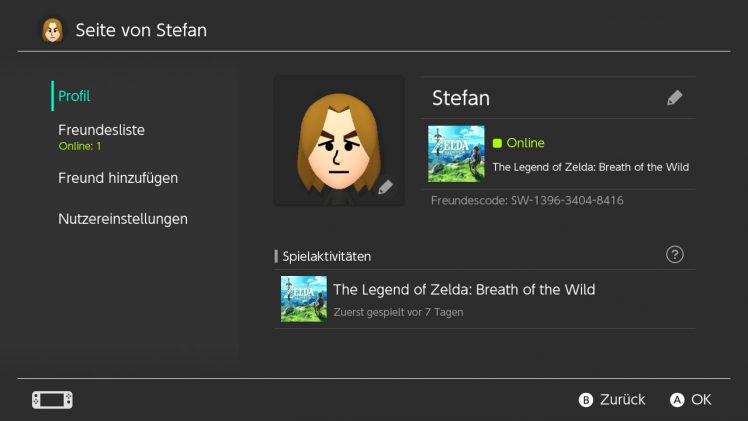
Task: Select Freund hinzufügen in the sidebar
Action: 118,178
